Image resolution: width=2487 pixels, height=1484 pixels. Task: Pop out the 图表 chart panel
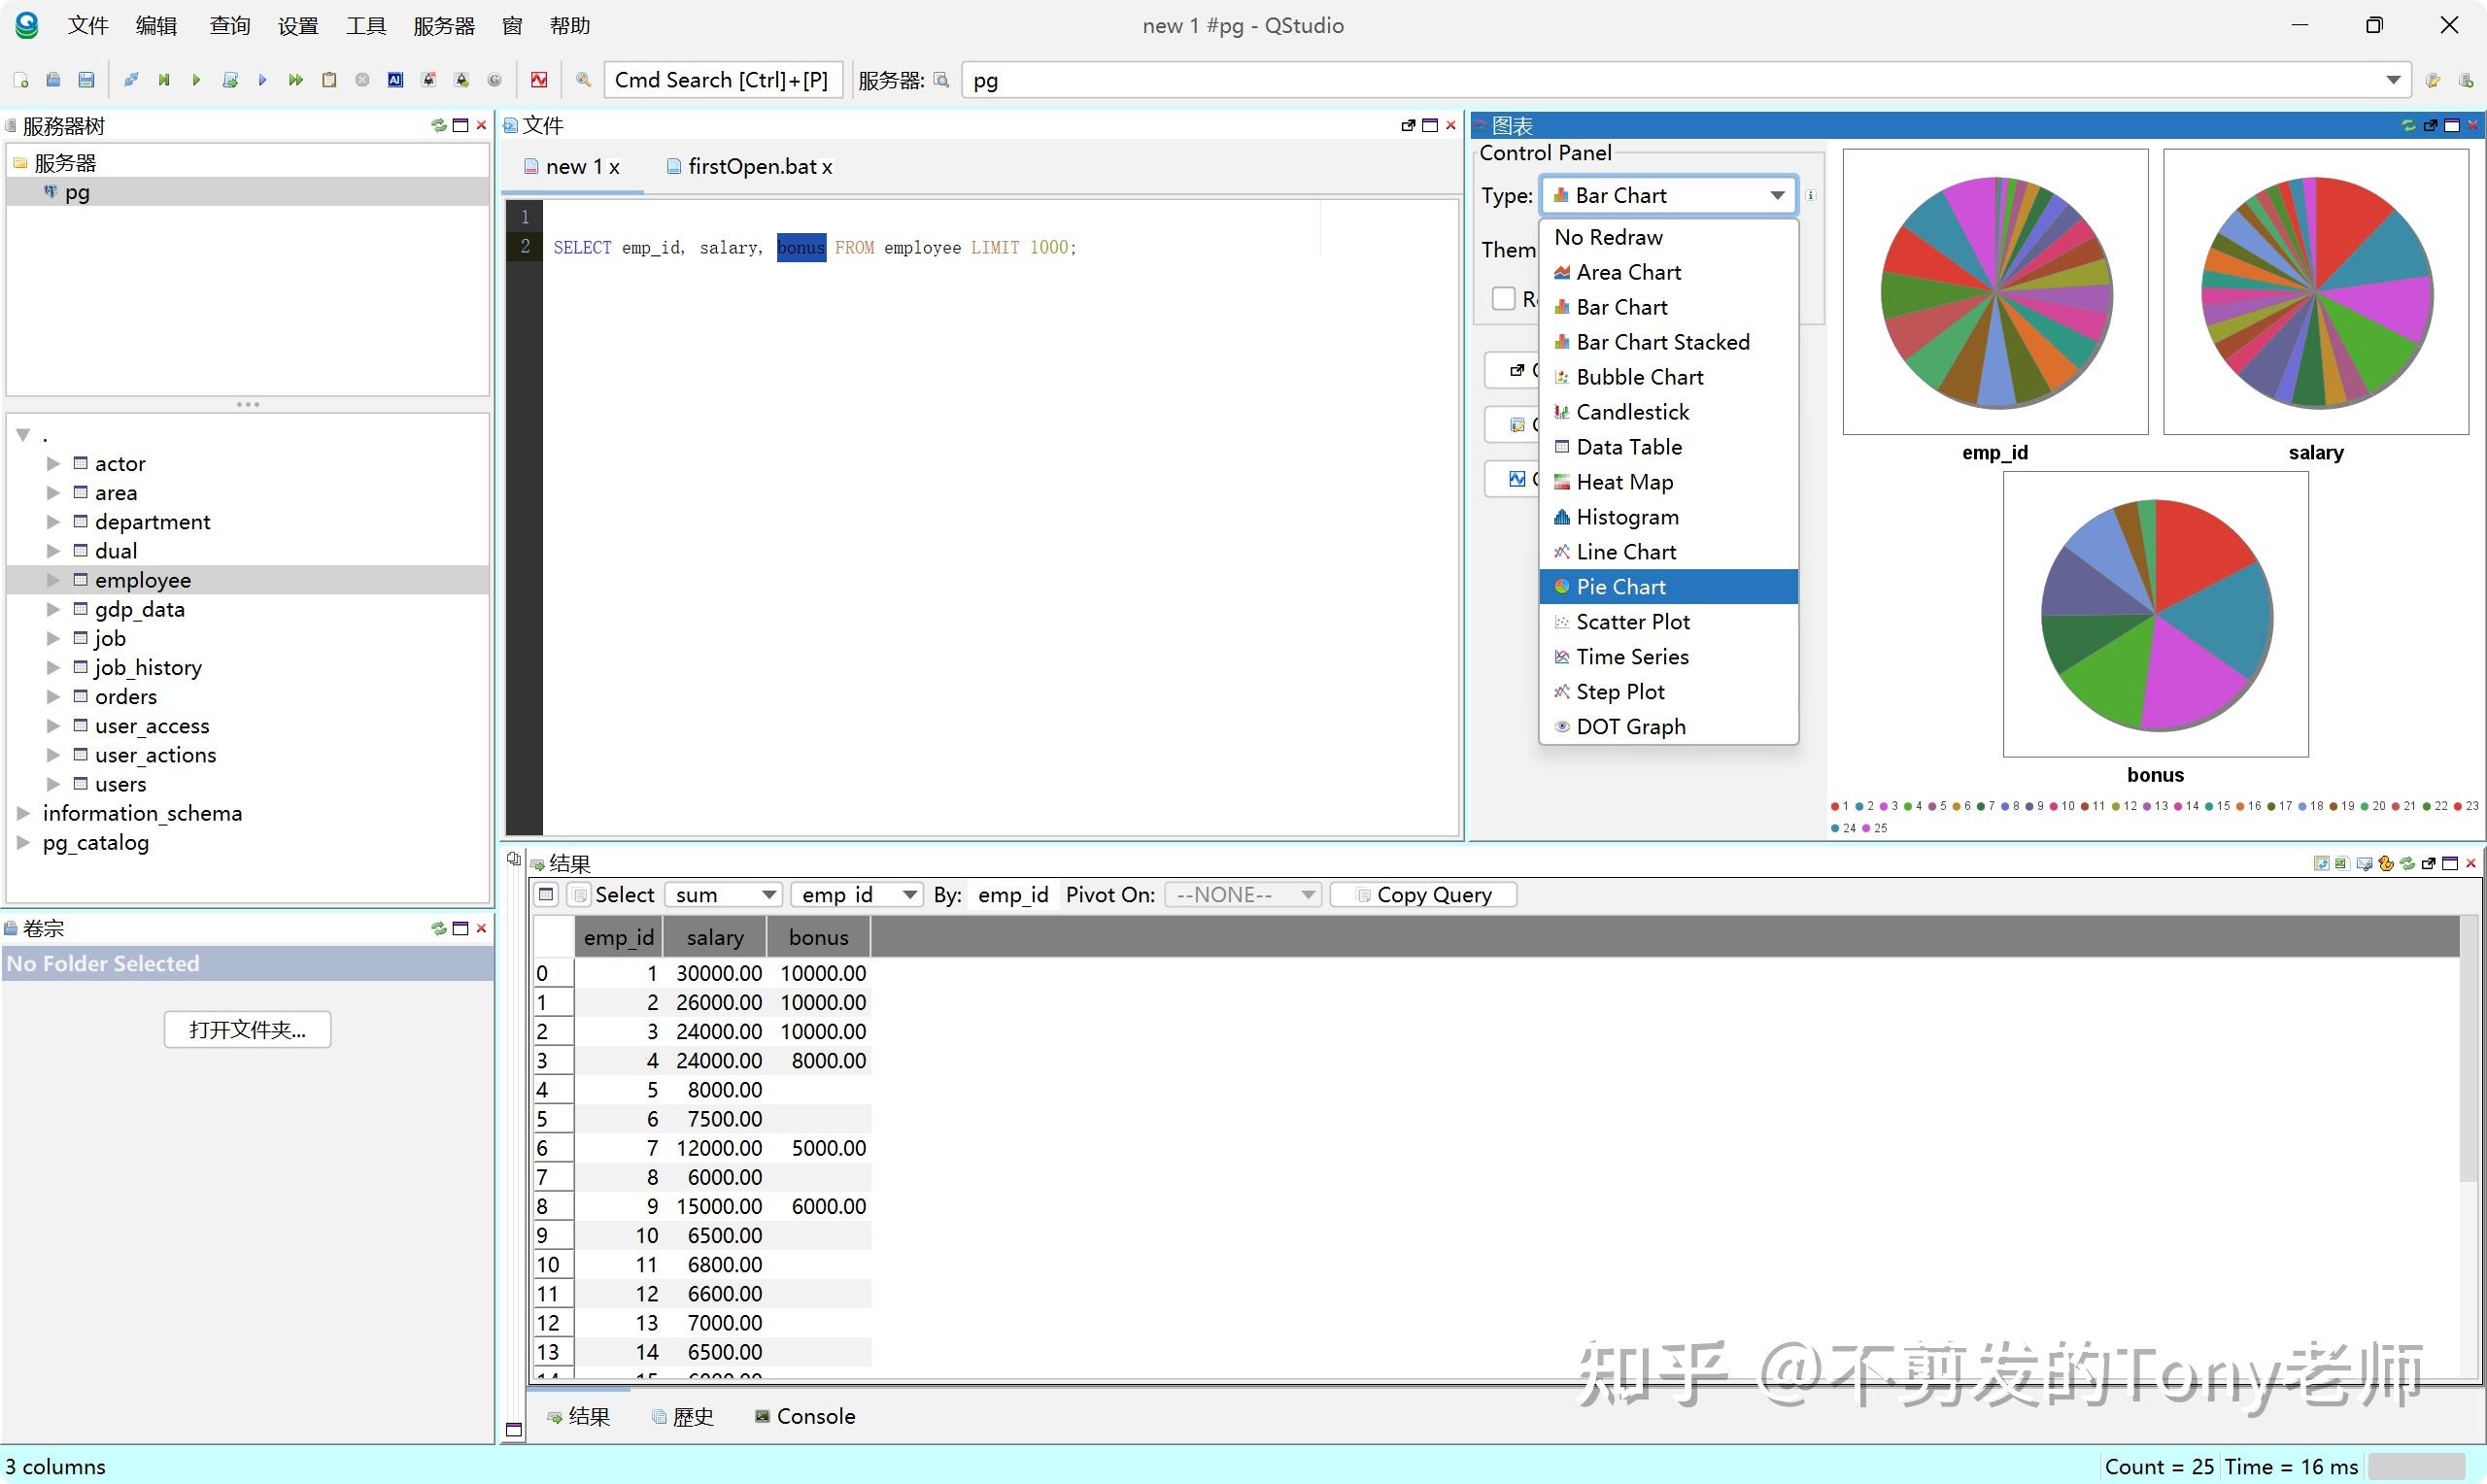pos(2430,125)
